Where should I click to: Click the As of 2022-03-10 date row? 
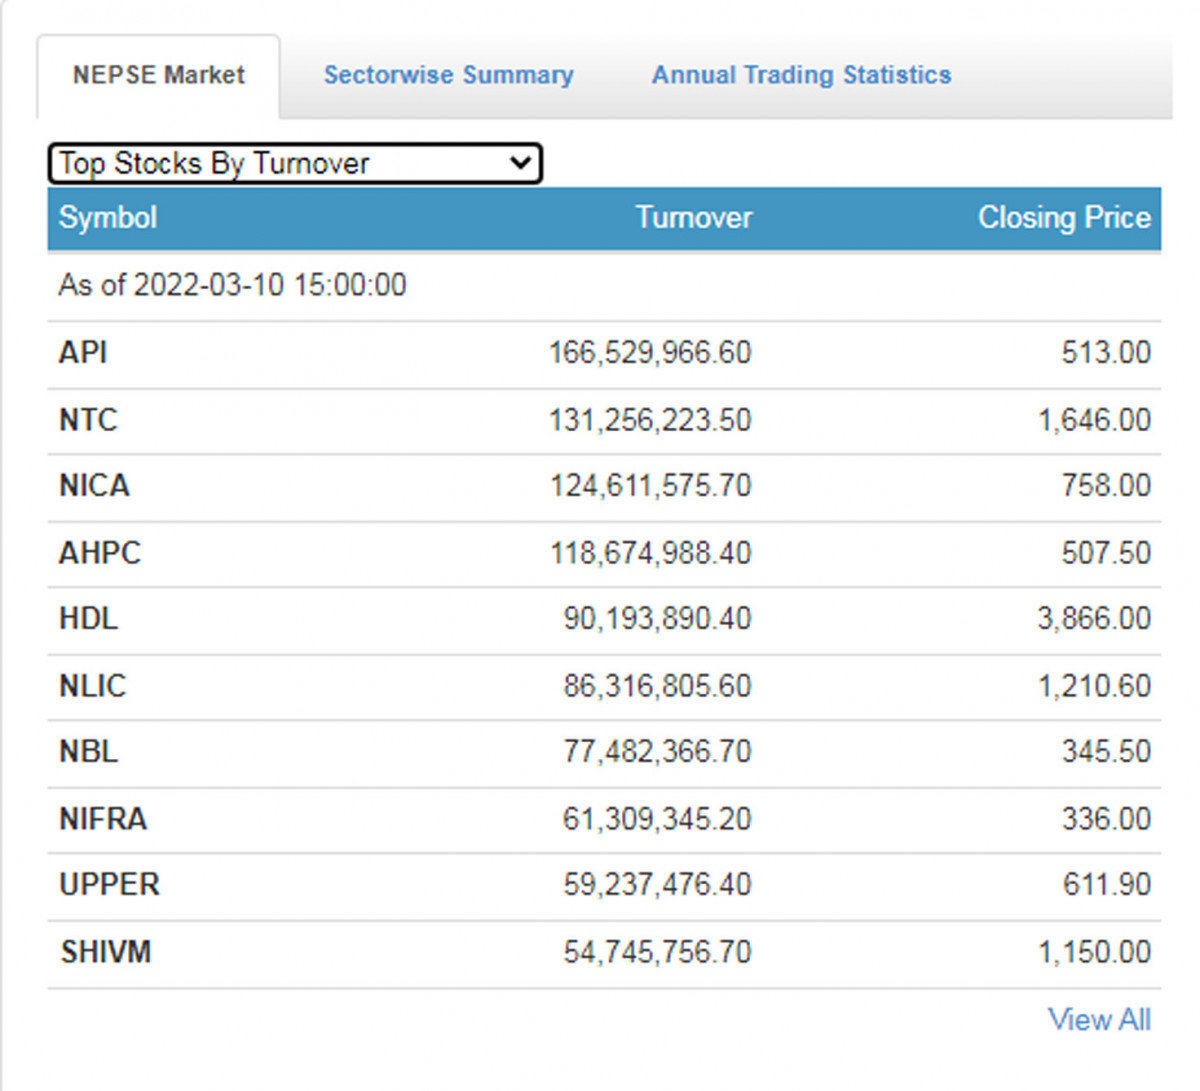[x=232, y=286]
